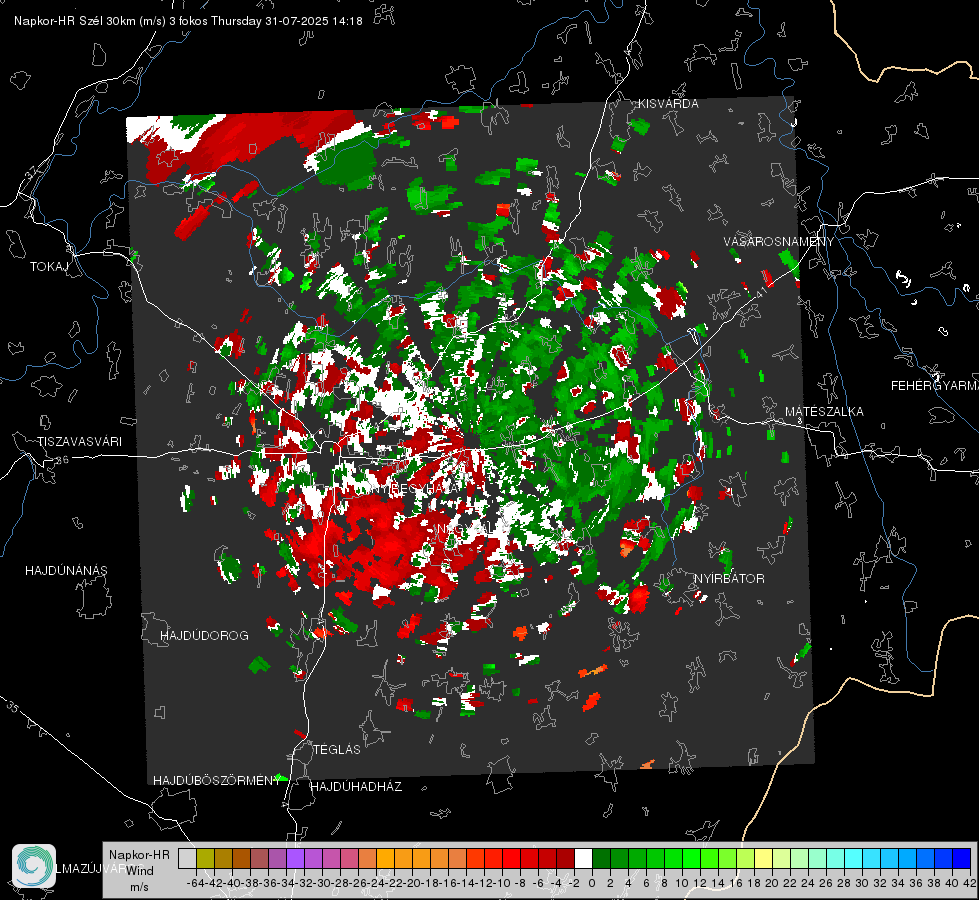Select the HAJDÚBÖSZÖRMÉNY city label
This screenshot has height=900, width=979.
pyautogui.click(x=217, y=781)
